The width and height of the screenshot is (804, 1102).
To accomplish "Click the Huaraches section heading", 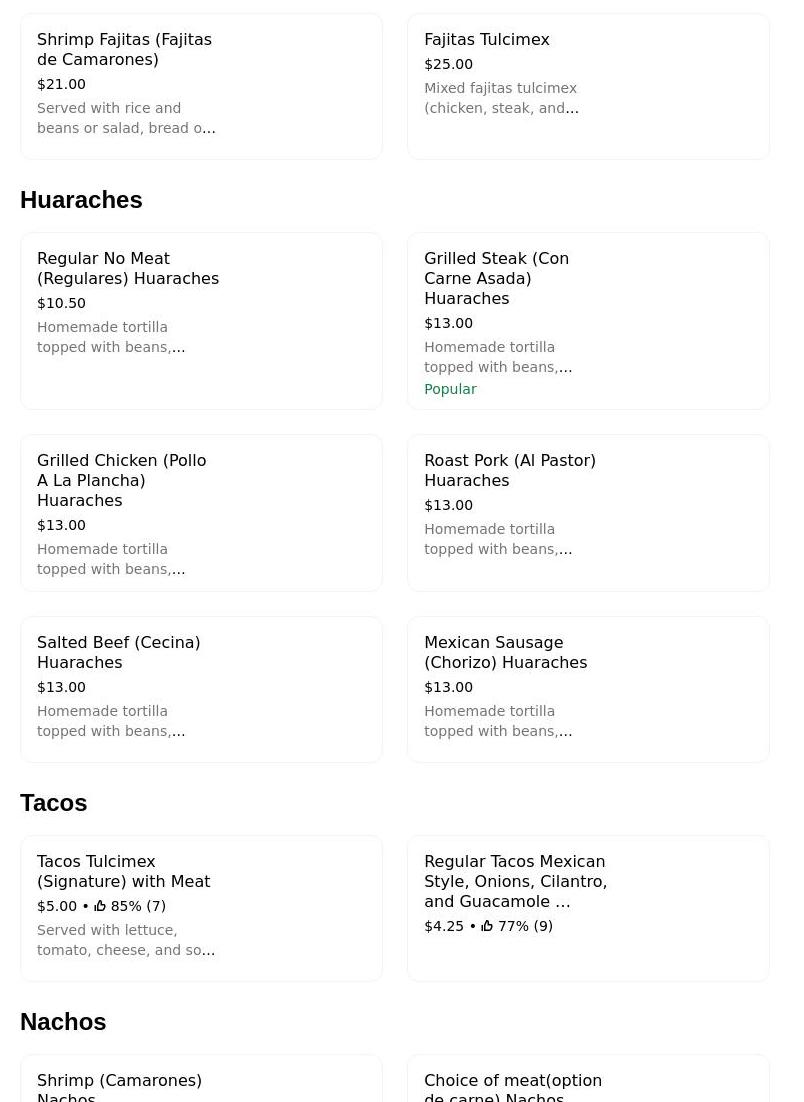I will (x=81, y=200).
